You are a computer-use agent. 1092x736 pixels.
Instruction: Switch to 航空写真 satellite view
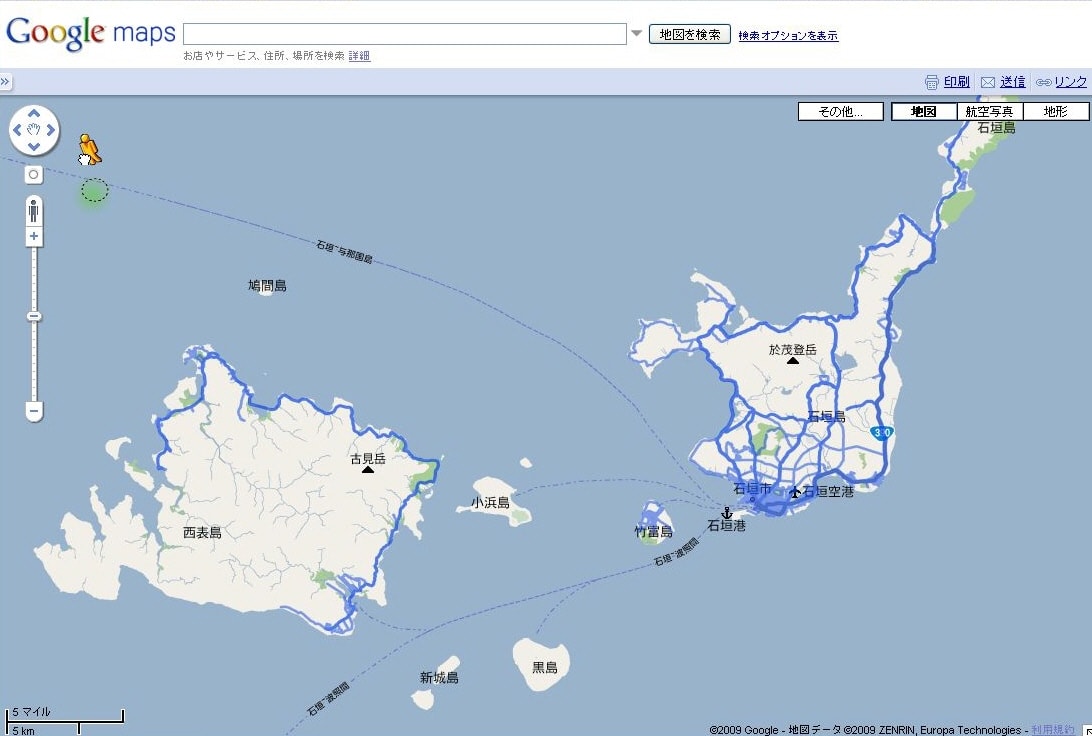[x=989, y=112]
